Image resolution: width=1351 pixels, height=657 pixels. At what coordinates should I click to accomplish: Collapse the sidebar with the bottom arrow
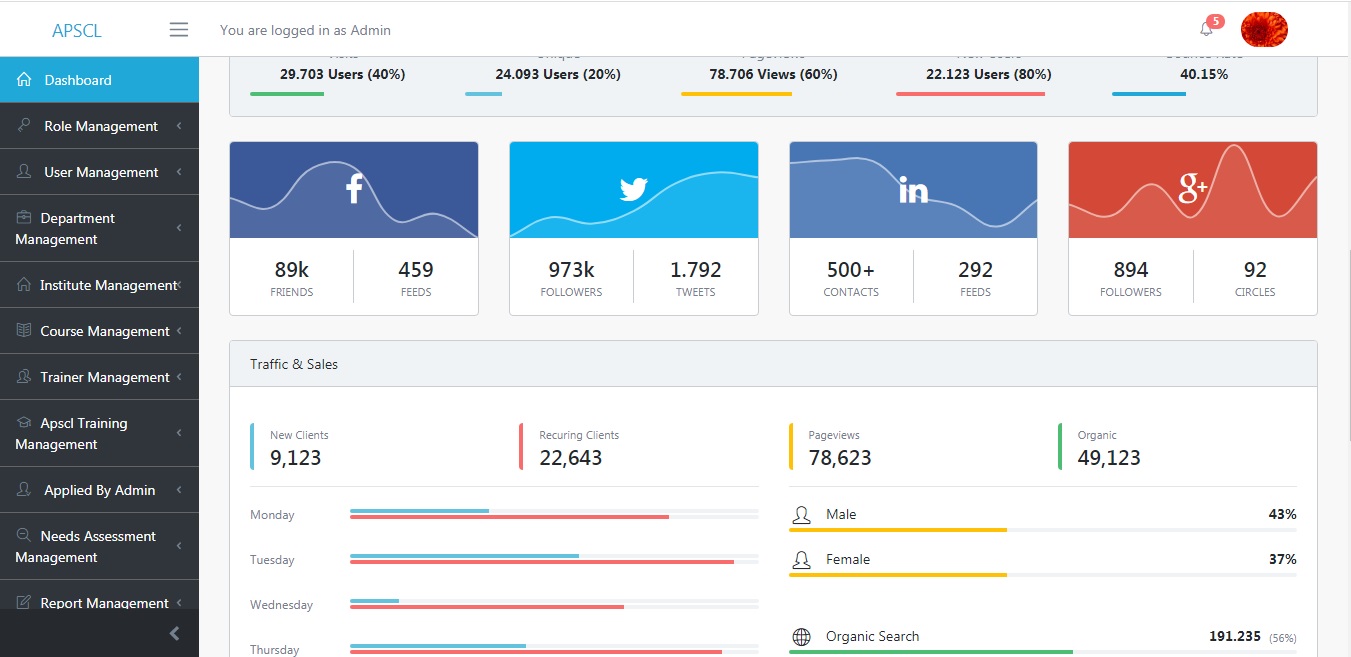[174, 633]
